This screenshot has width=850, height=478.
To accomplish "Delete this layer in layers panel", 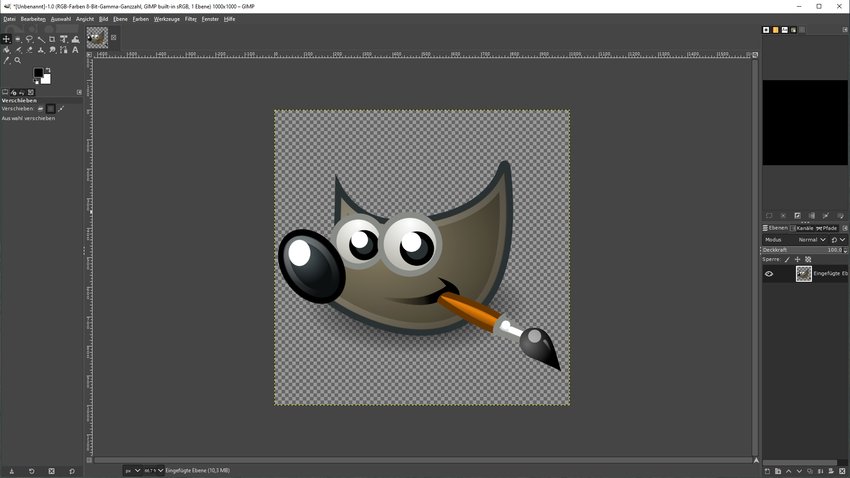I will point(842,471).
